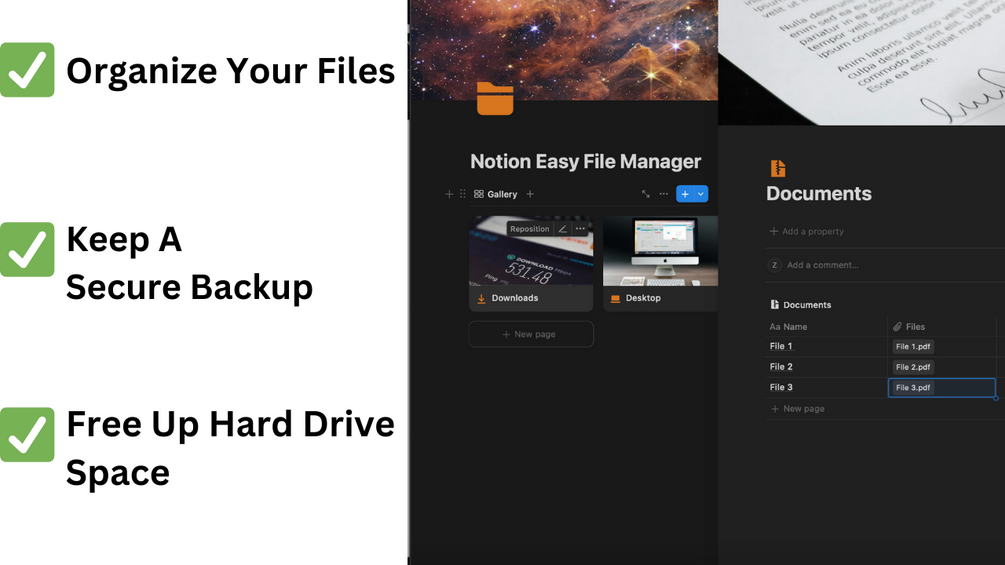Viewport: 1005px width, 565px height.
Task: Click the orange folder page icon
Action: click(x=495, y=99)
